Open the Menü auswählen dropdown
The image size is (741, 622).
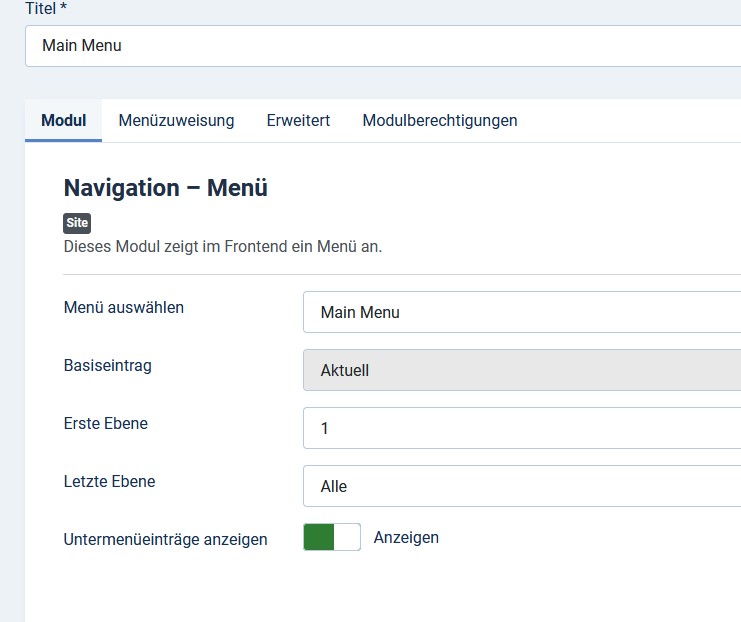point(522,312)
